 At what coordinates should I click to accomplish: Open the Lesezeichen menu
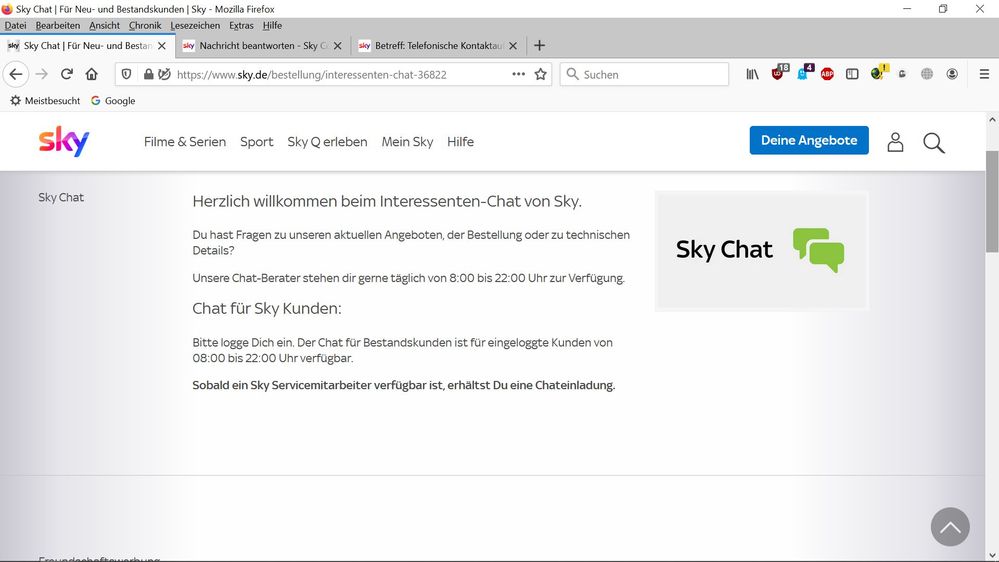tap(195, 25)
